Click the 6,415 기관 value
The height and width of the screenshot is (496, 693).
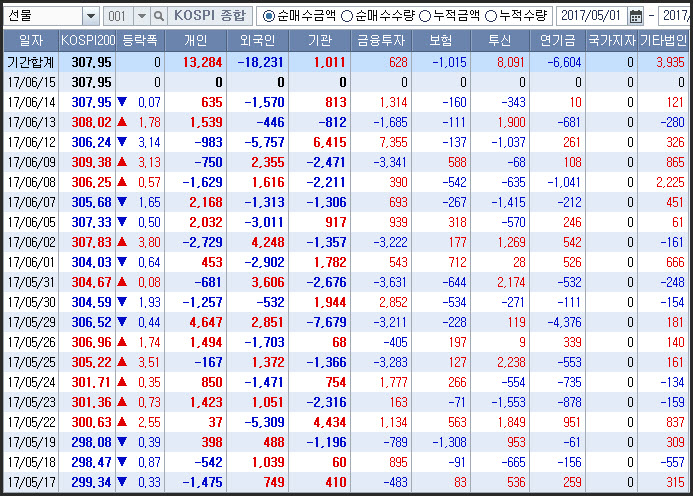coord(330,142)
